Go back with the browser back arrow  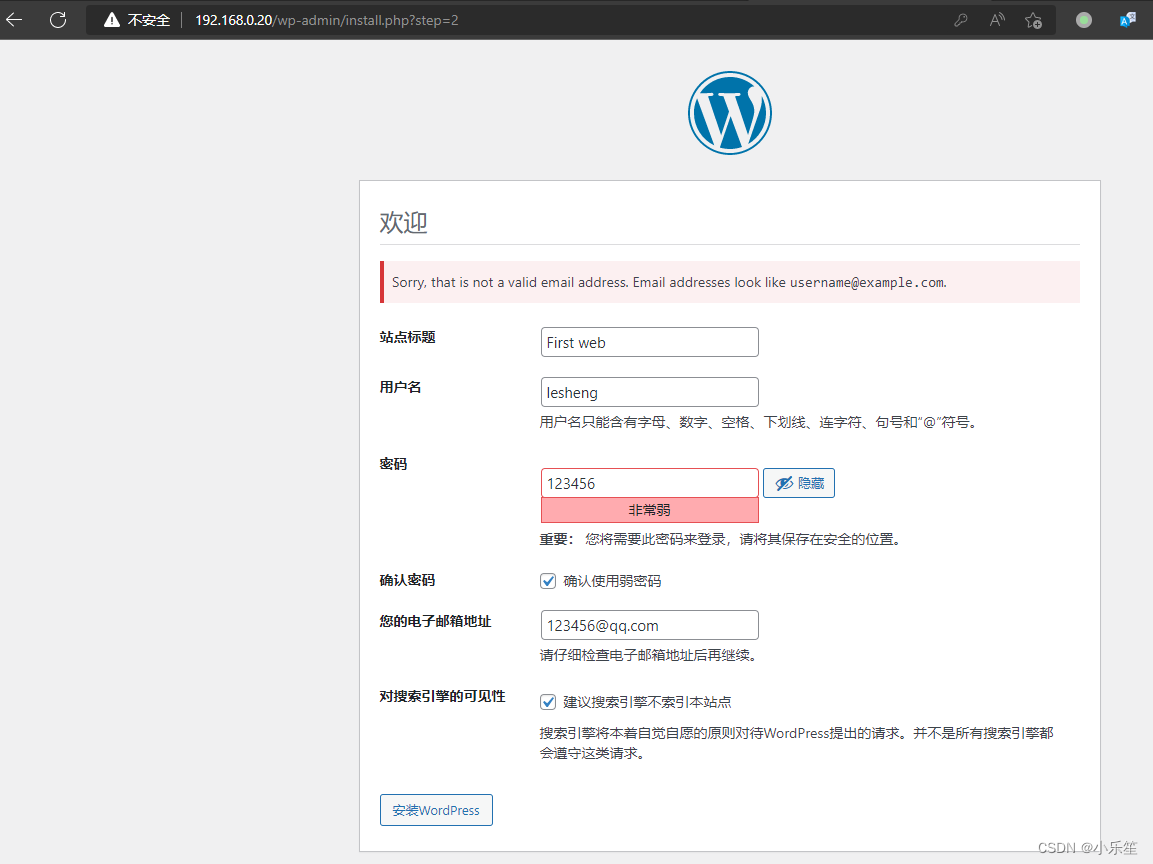pos(15,20)
